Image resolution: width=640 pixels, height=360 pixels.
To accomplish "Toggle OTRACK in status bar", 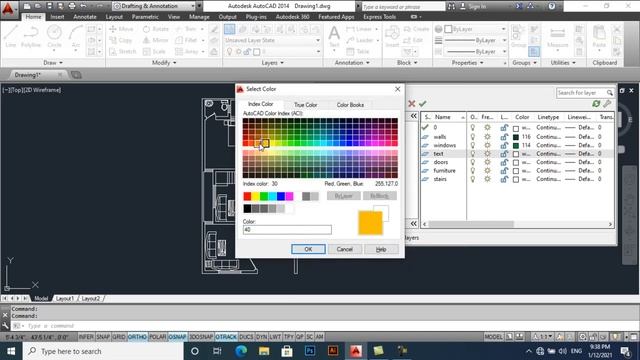I will (x=226, y=337).
